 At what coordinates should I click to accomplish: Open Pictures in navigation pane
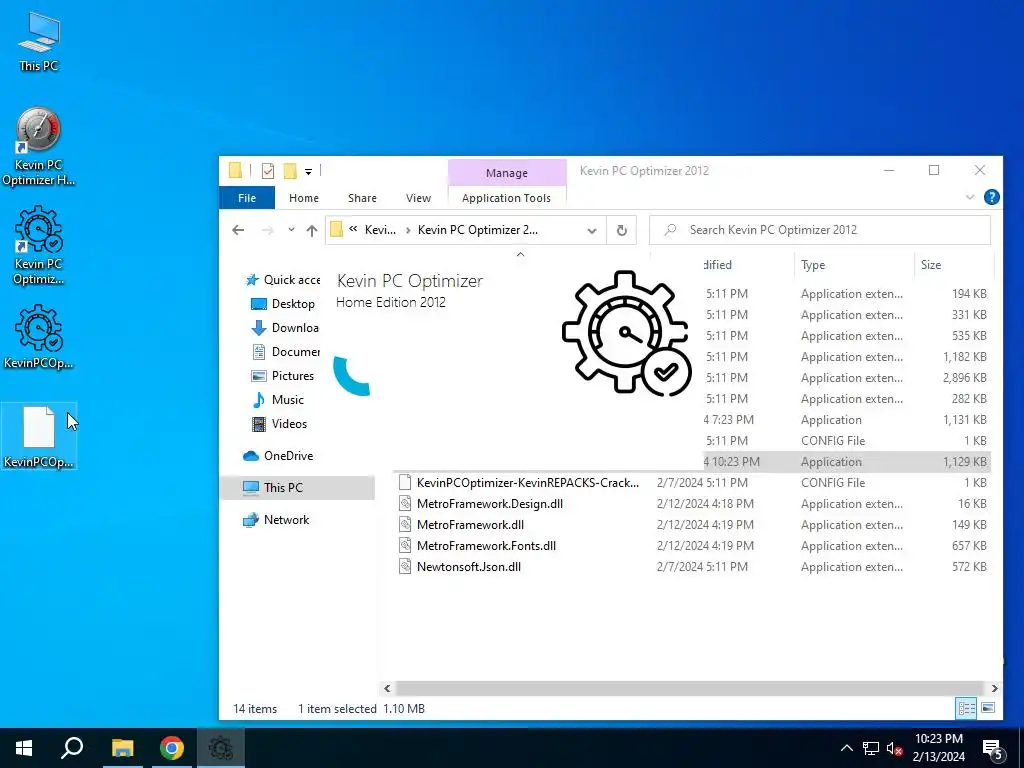point(283,376)
